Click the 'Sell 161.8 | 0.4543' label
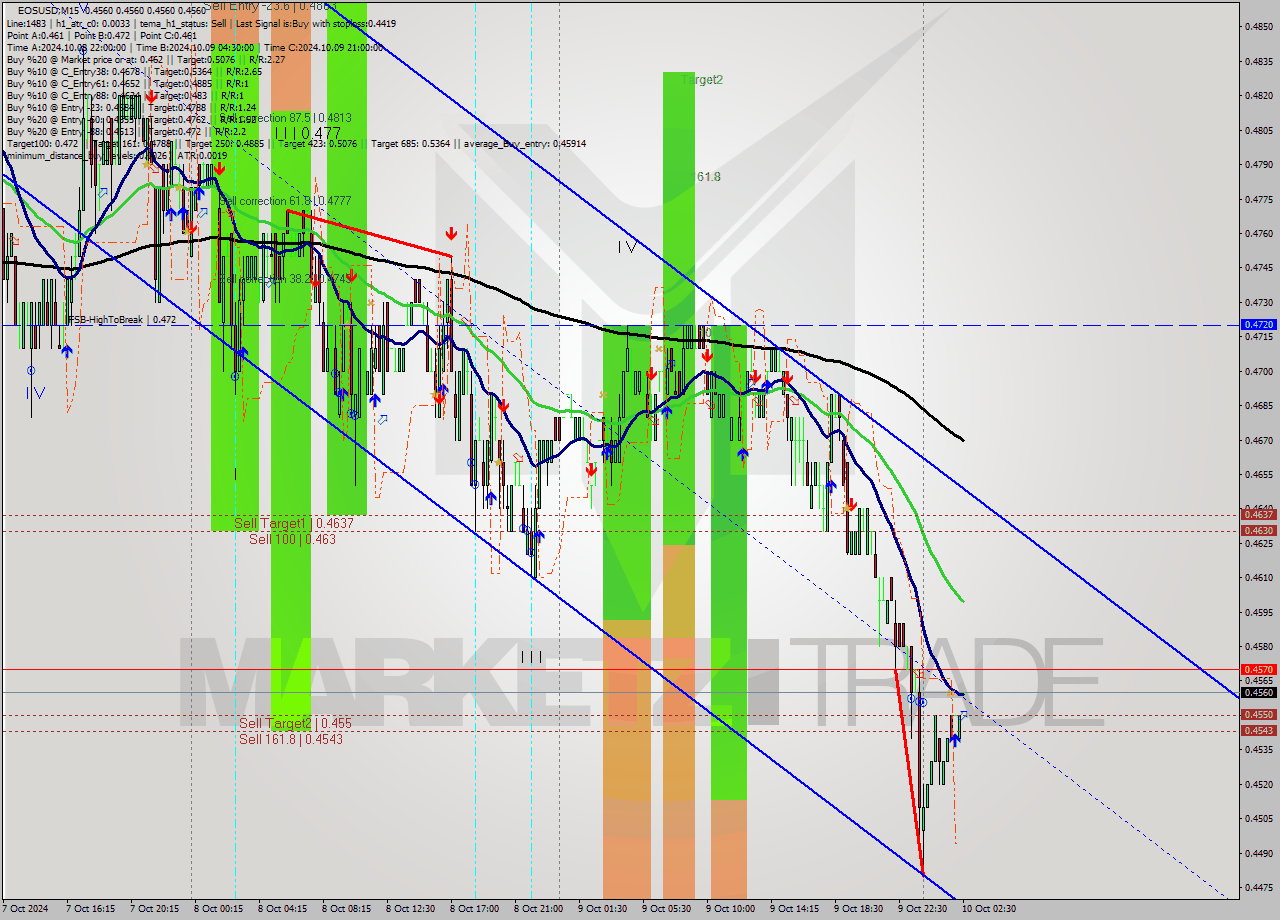 [x=291, y=739]
